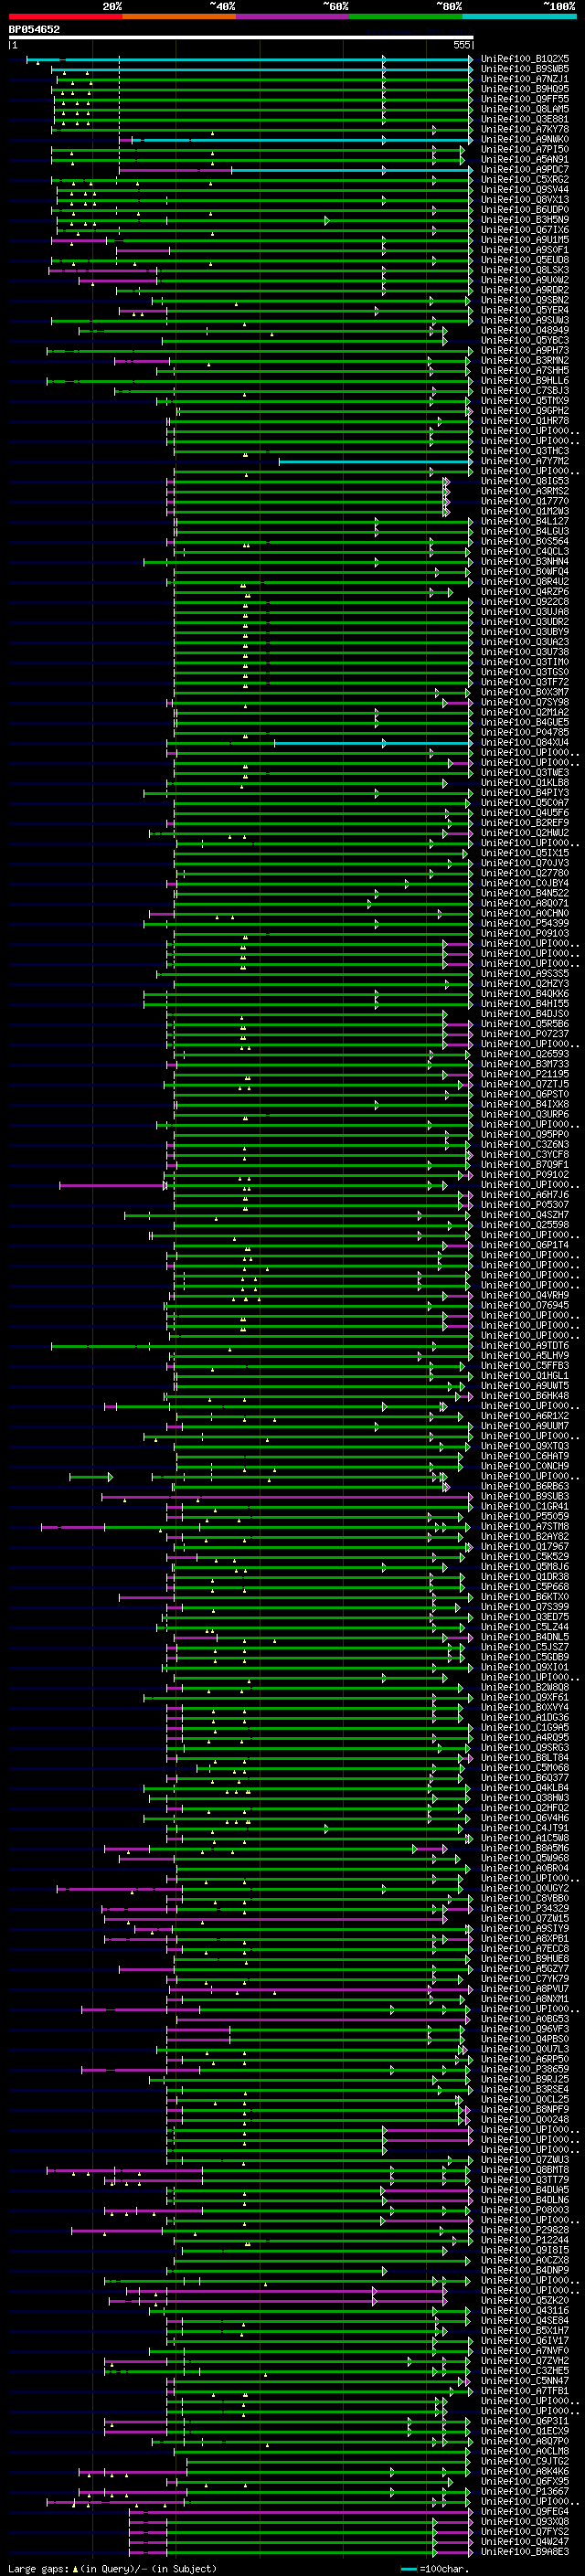Open hit UniRef100_Q9FF55

[x=525, y=99]
